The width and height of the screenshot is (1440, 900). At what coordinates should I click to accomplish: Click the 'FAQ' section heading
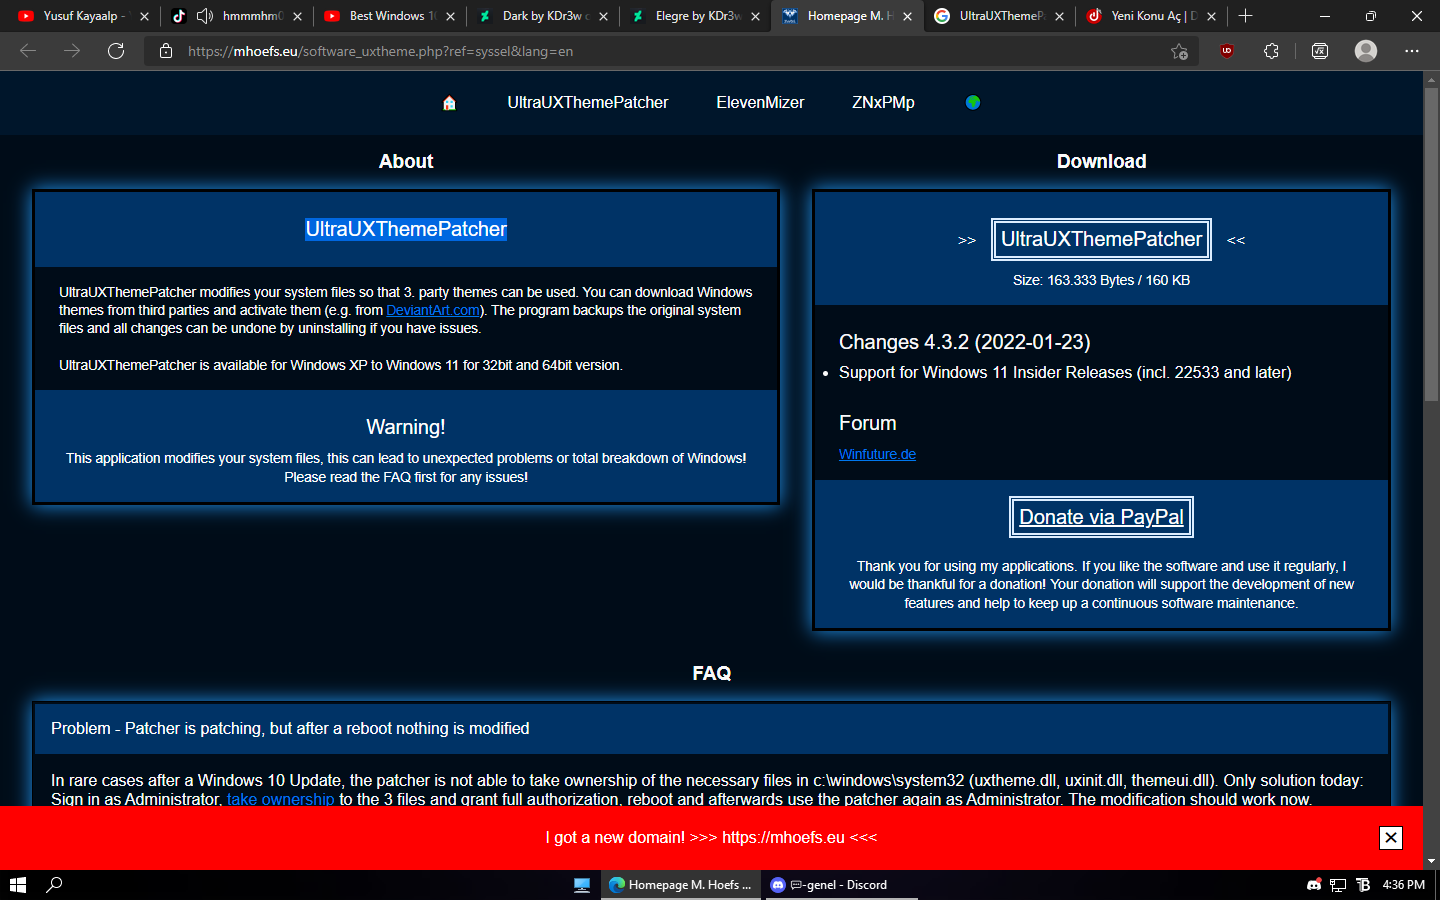[711, 673]
